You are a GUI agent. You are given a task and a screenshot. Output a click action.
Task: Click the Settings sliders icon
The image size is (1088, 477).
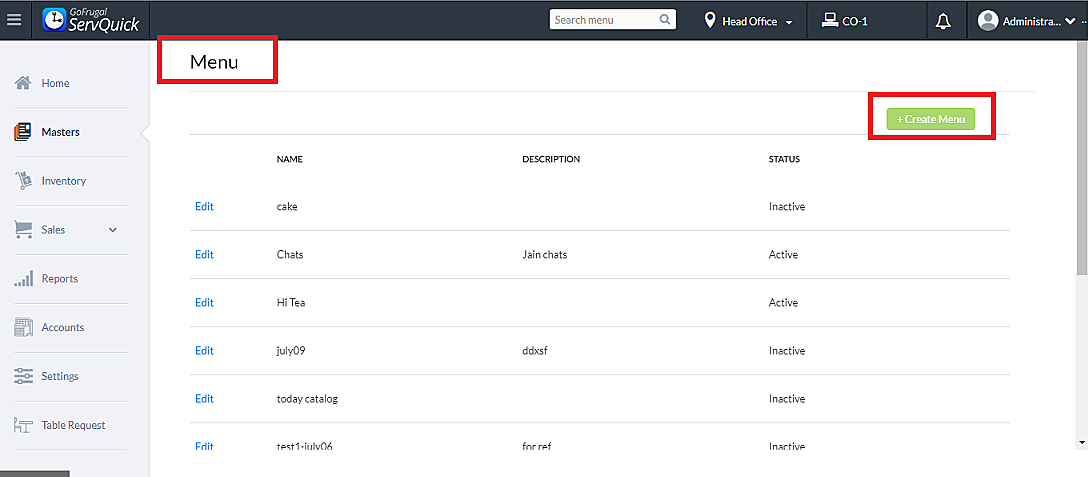(23, 376)
